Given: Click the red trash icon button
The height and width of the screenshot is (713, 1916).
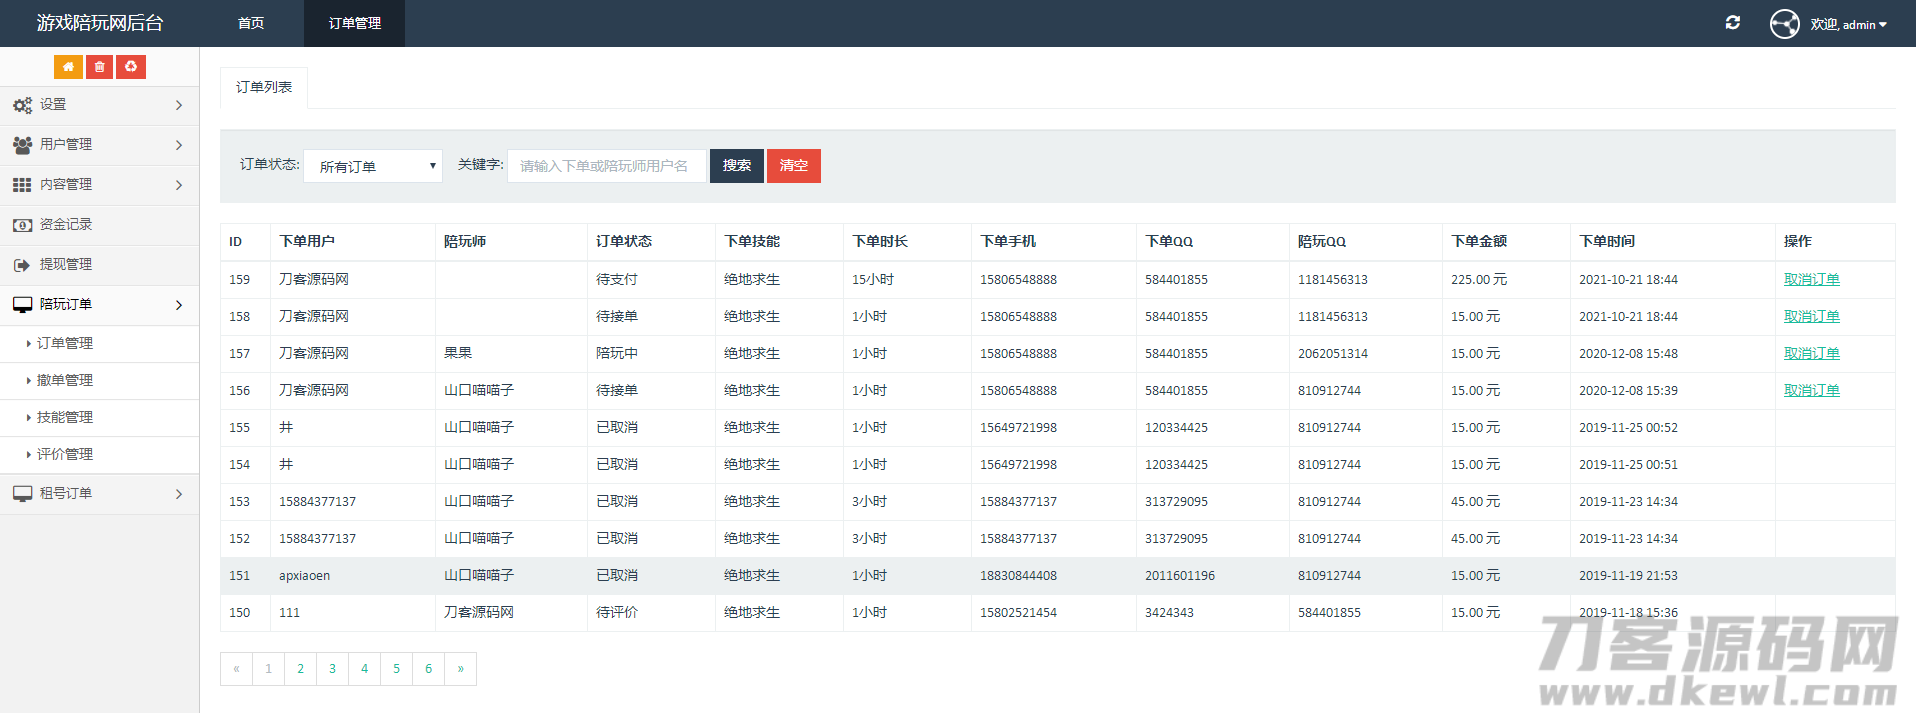Looking at the screenshot, I should point(99,67).
